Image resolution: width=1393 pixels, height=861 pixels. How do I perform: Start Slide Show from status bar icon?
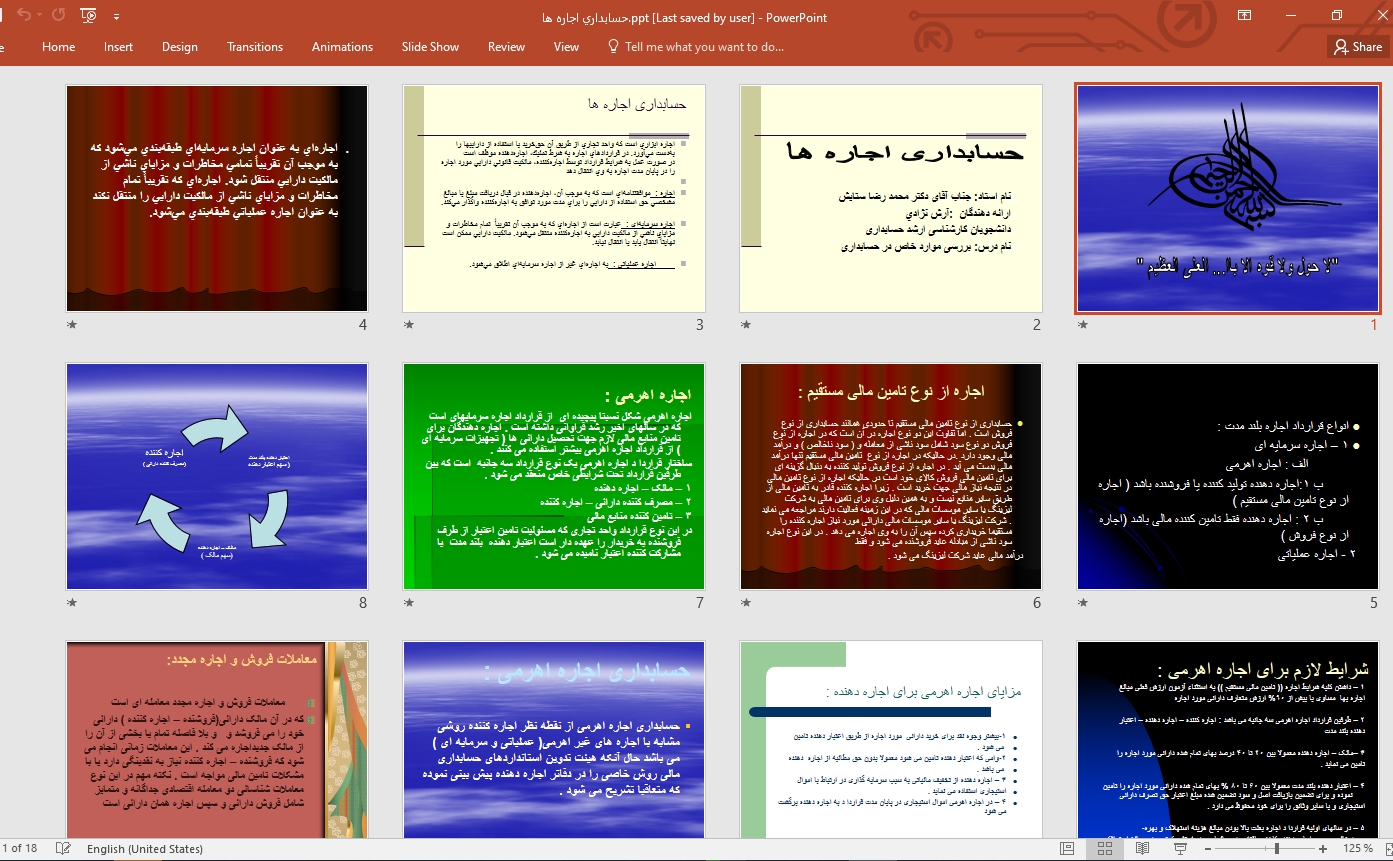1180,849
